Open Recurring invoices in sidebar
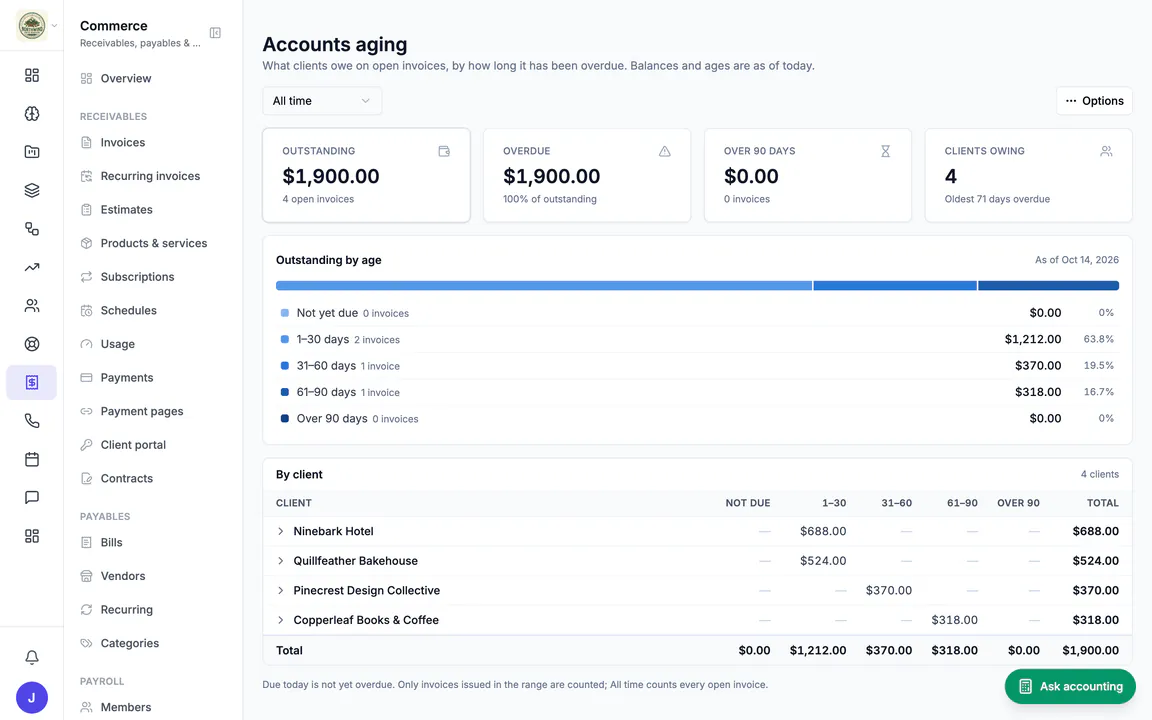This screenshot has height=720, width=1152. (153, 176)
